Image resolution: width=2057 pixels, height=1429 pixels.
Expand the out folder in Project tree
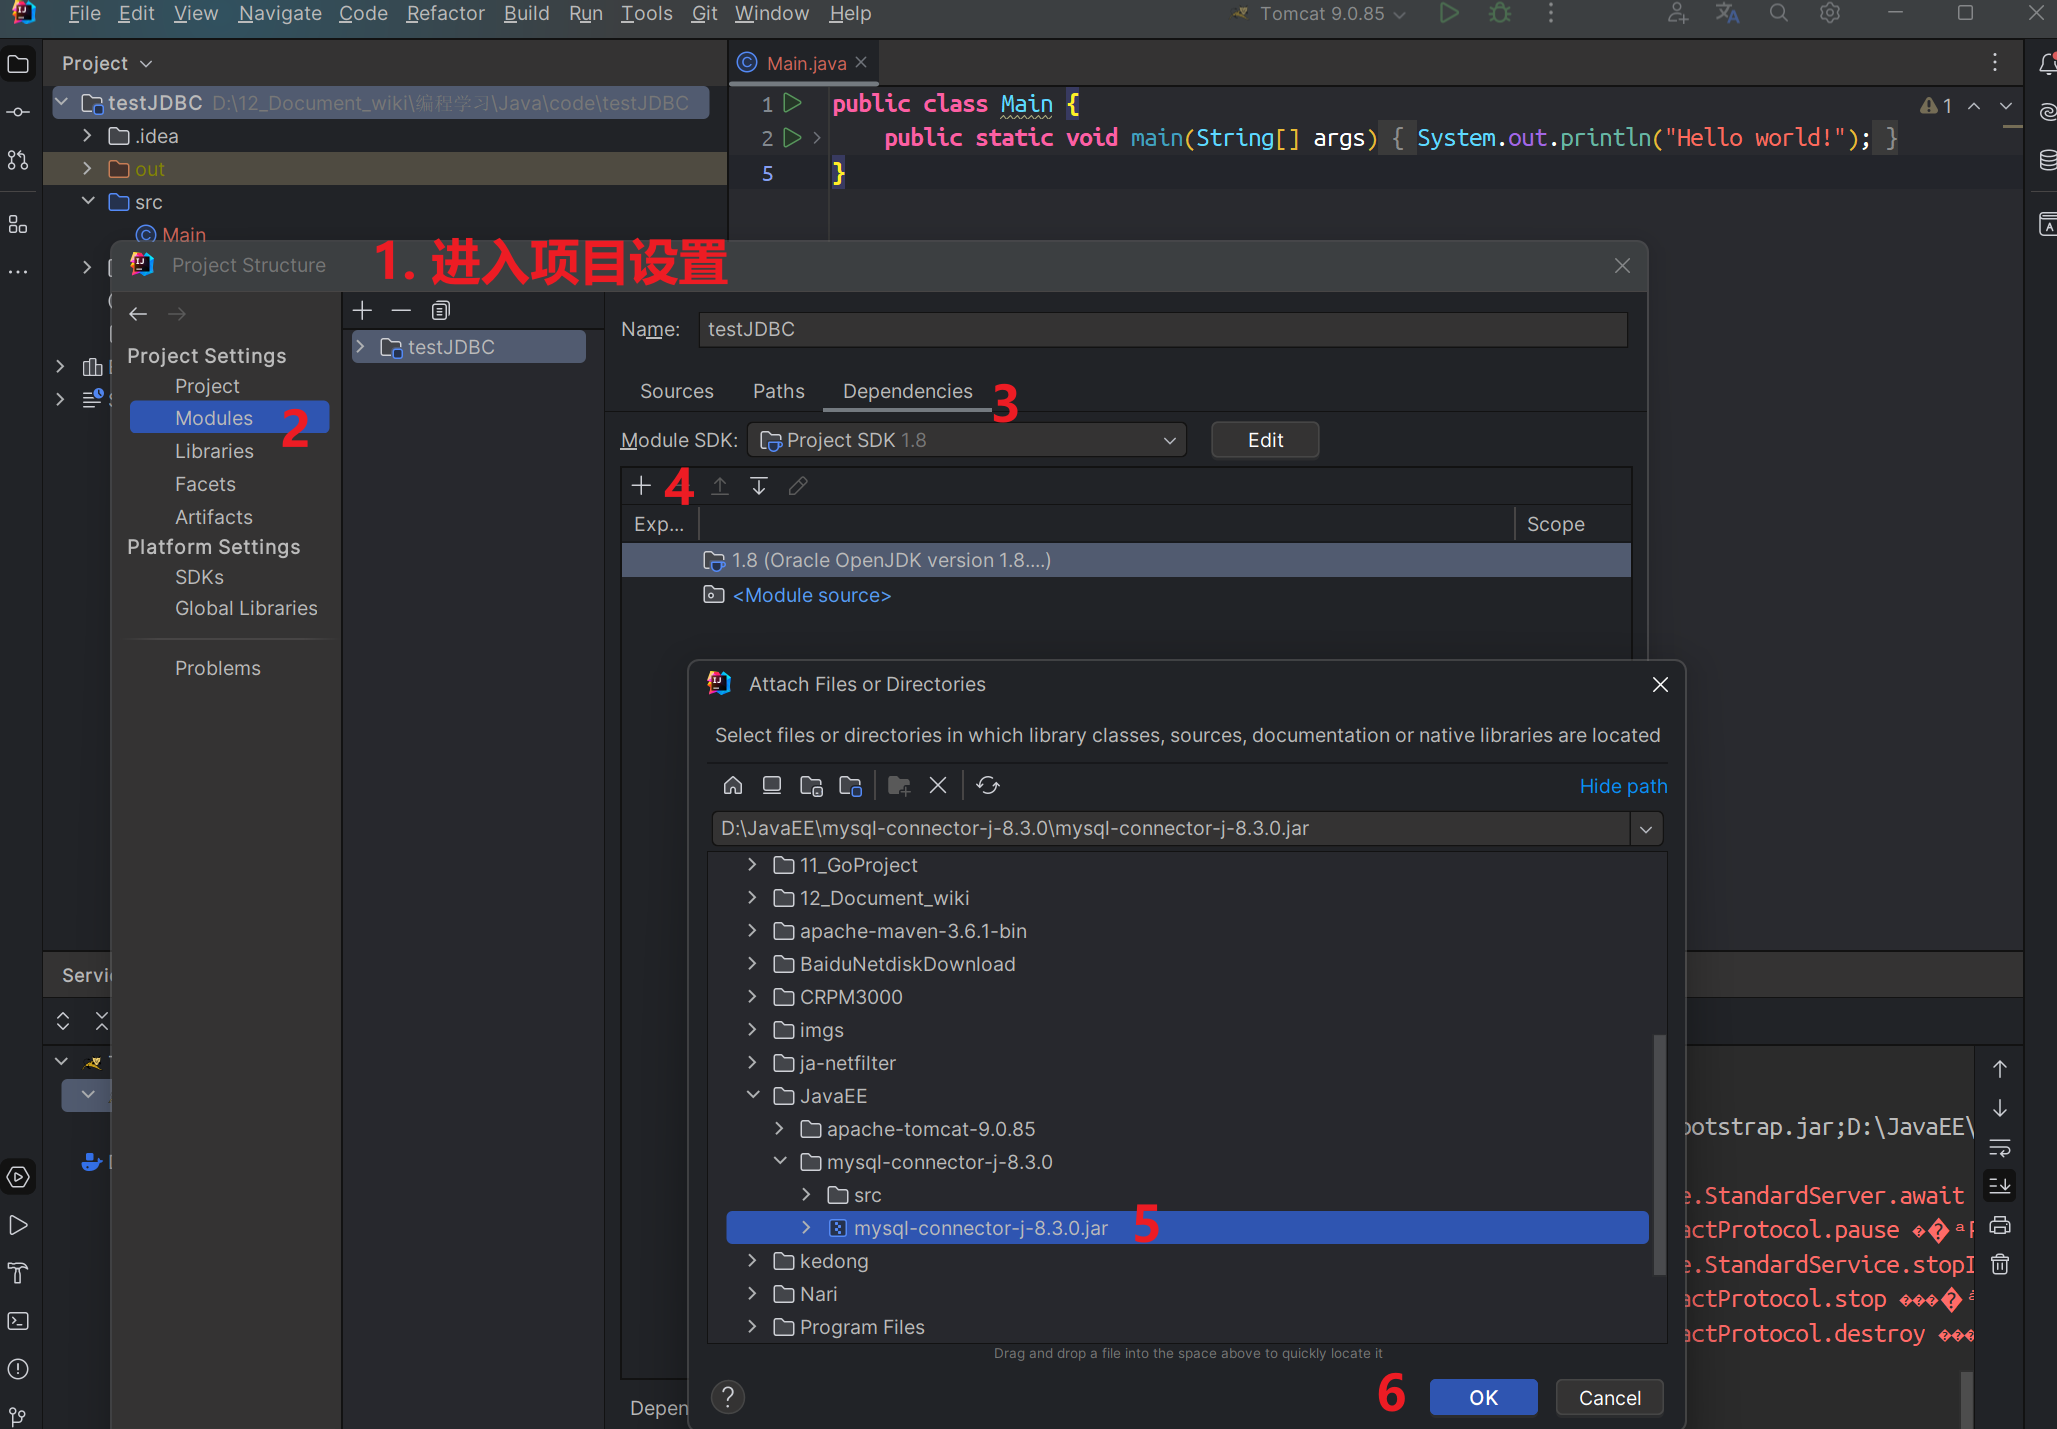[87, 169]
